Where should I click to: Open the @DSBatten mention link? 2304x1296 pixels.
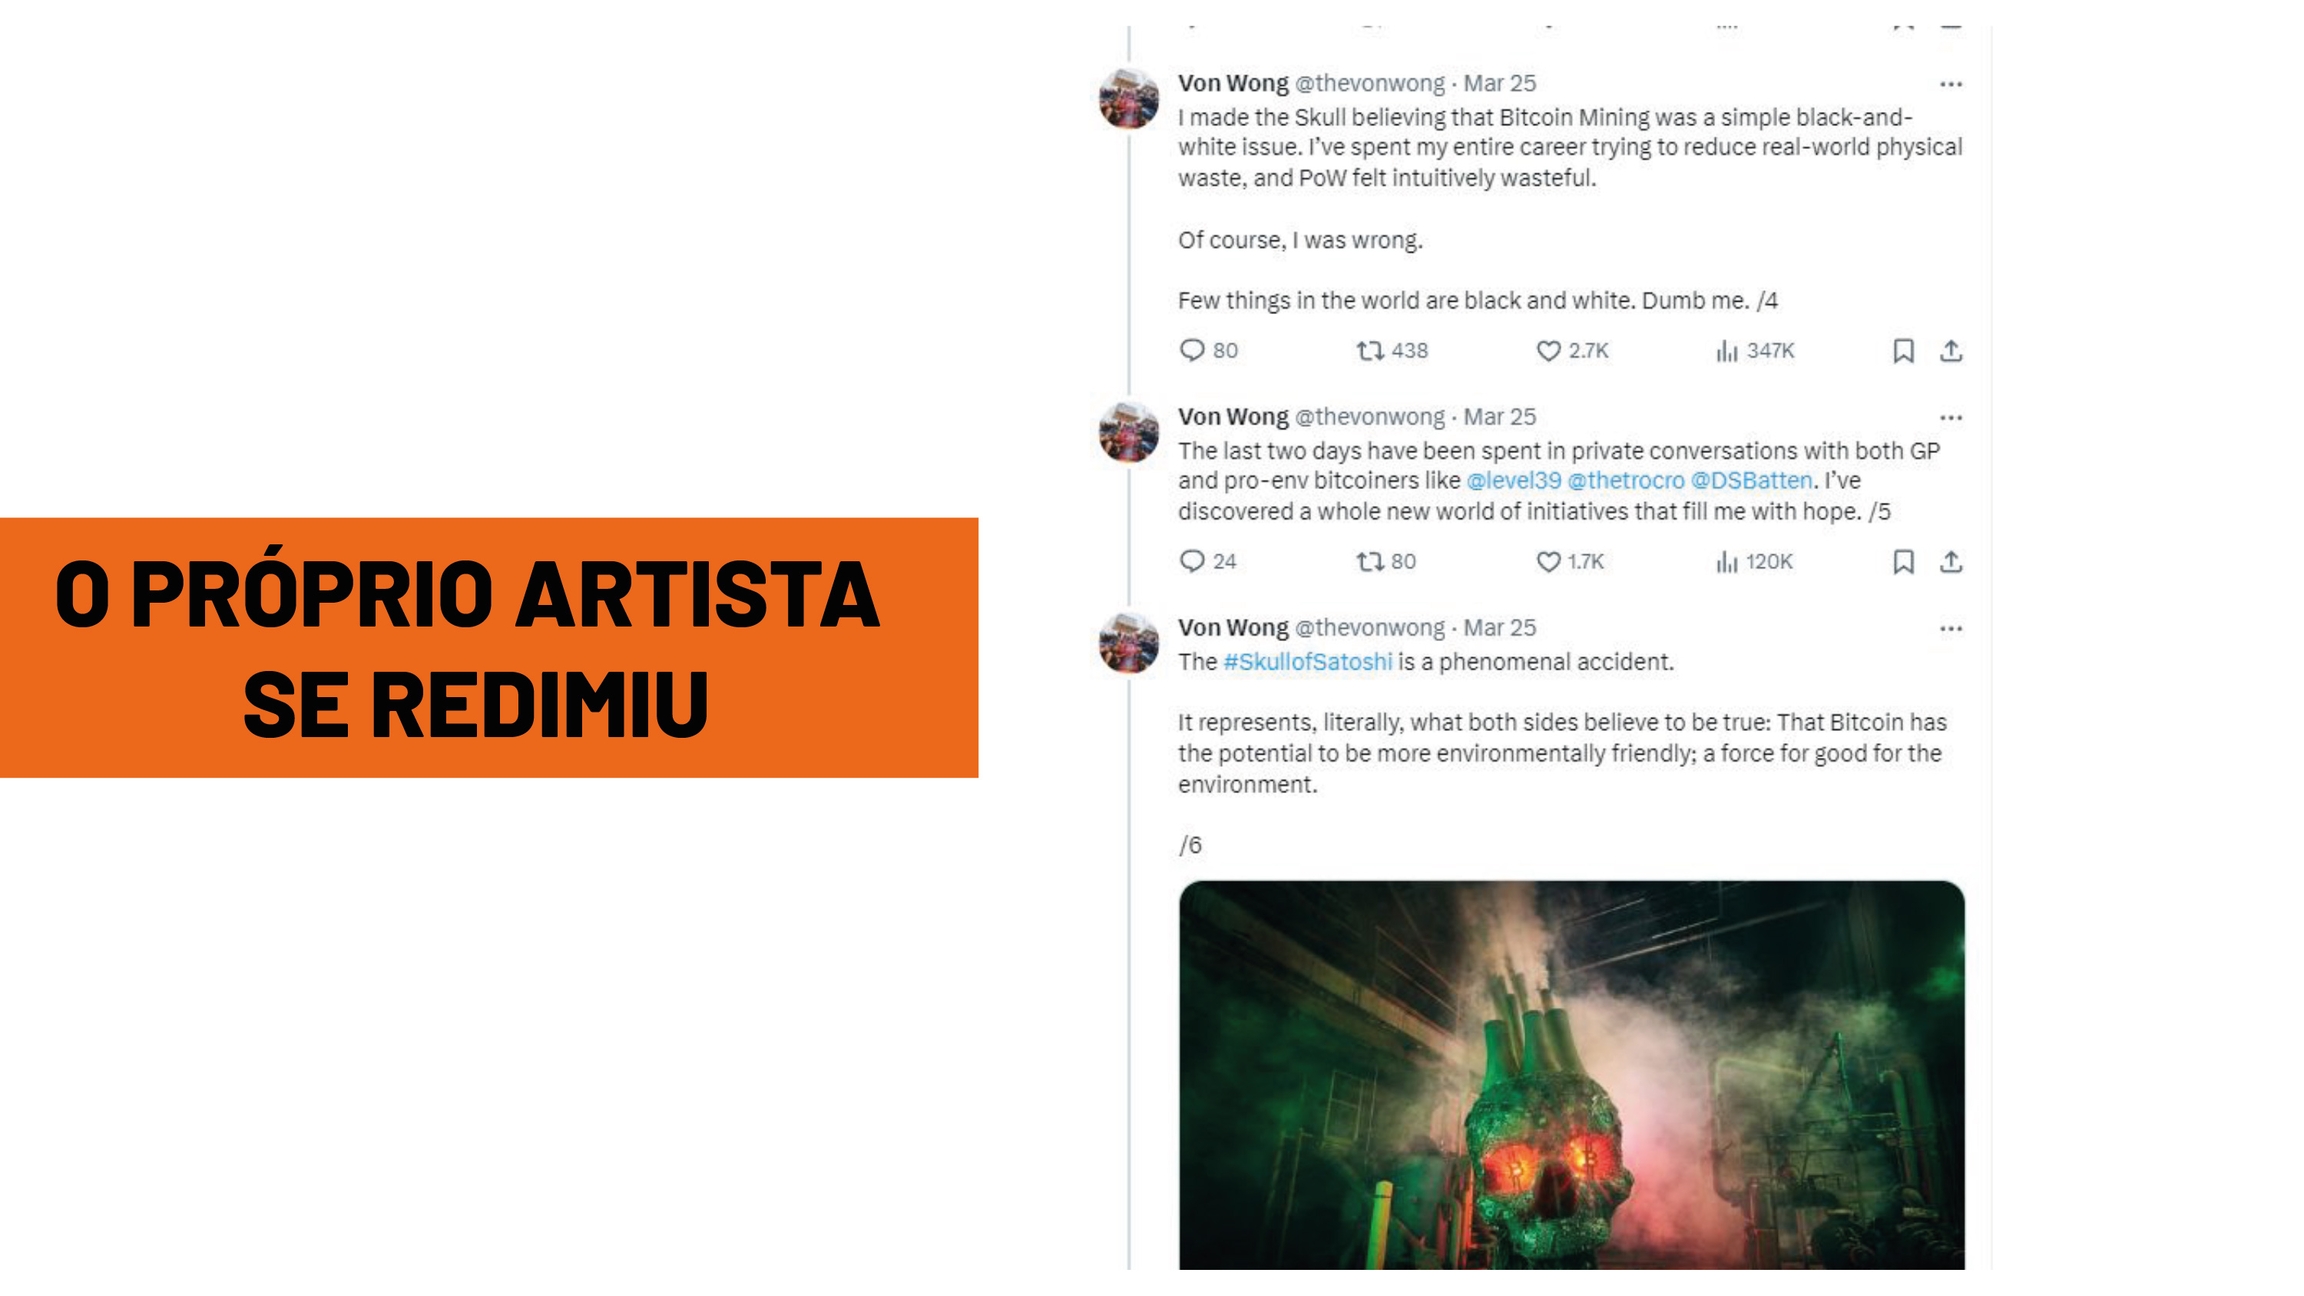pos(1751,481)
